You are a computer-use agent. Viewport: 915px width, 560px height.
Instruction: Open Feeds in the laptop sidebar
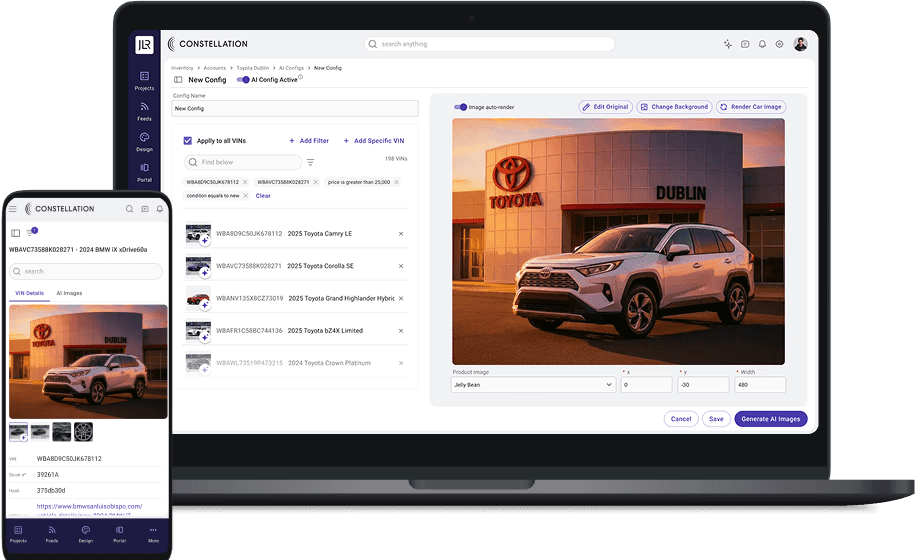tap(144, 111)
